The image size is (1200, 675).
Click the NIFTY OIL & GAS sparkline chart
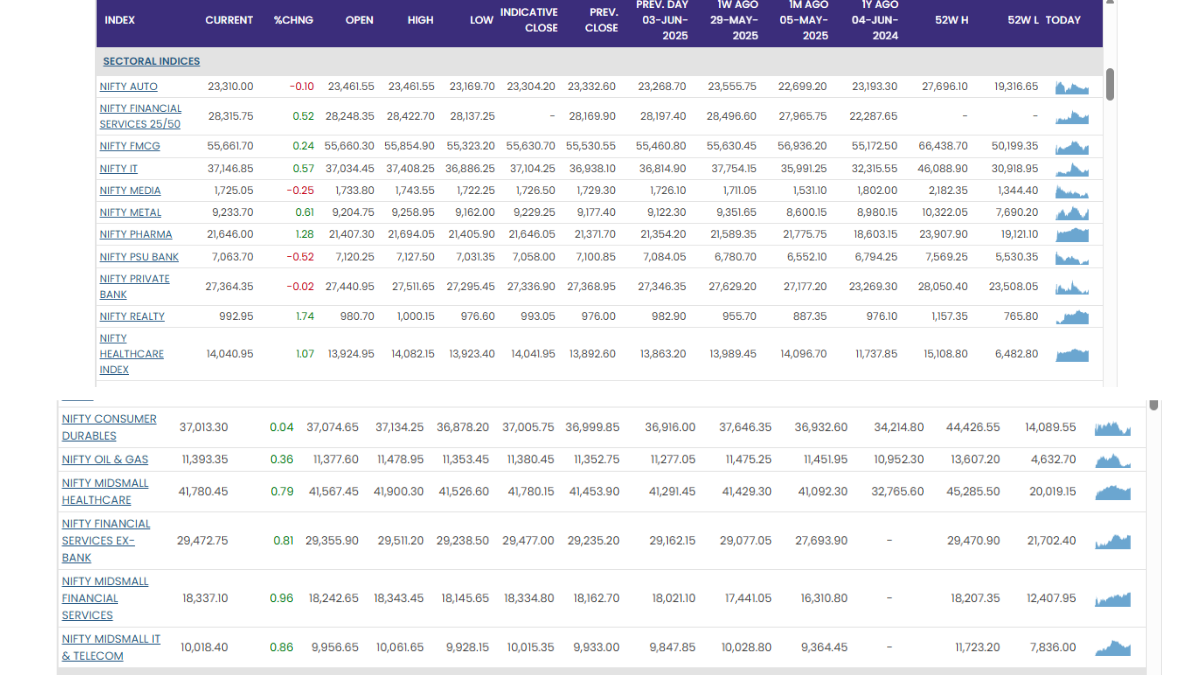point(1112,460)
